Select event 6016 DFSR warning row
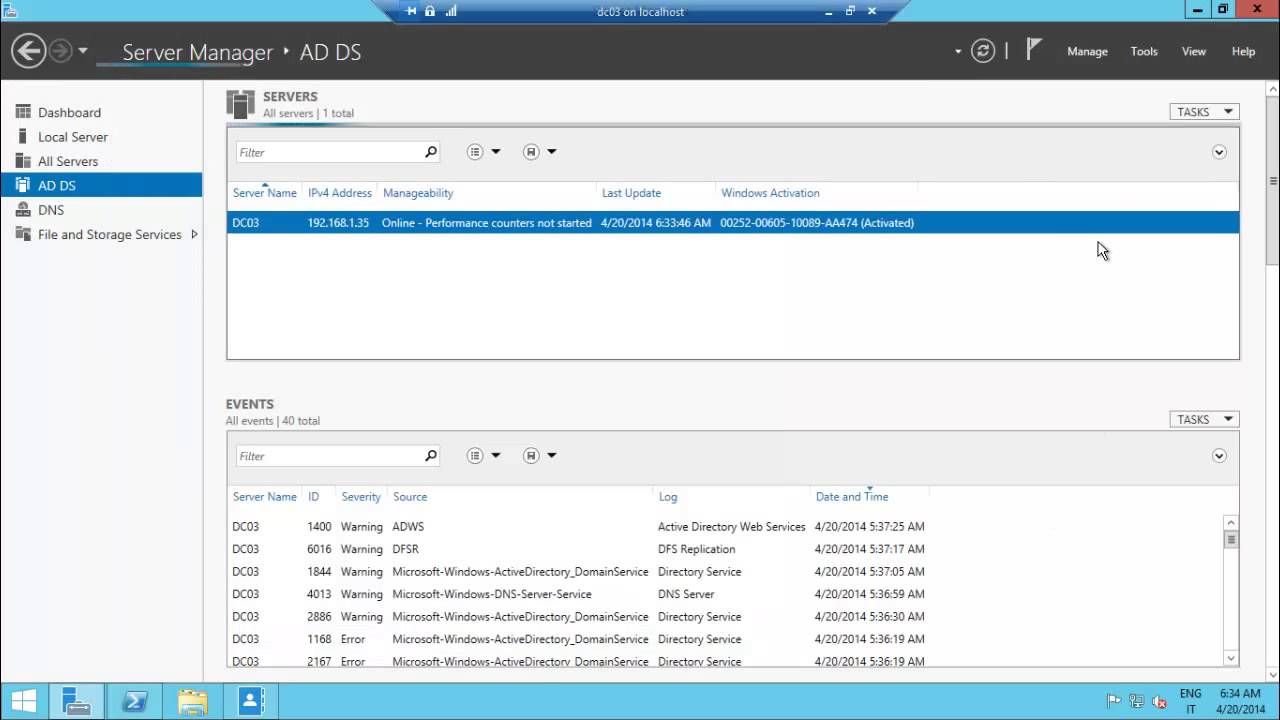 coord(725,549)
